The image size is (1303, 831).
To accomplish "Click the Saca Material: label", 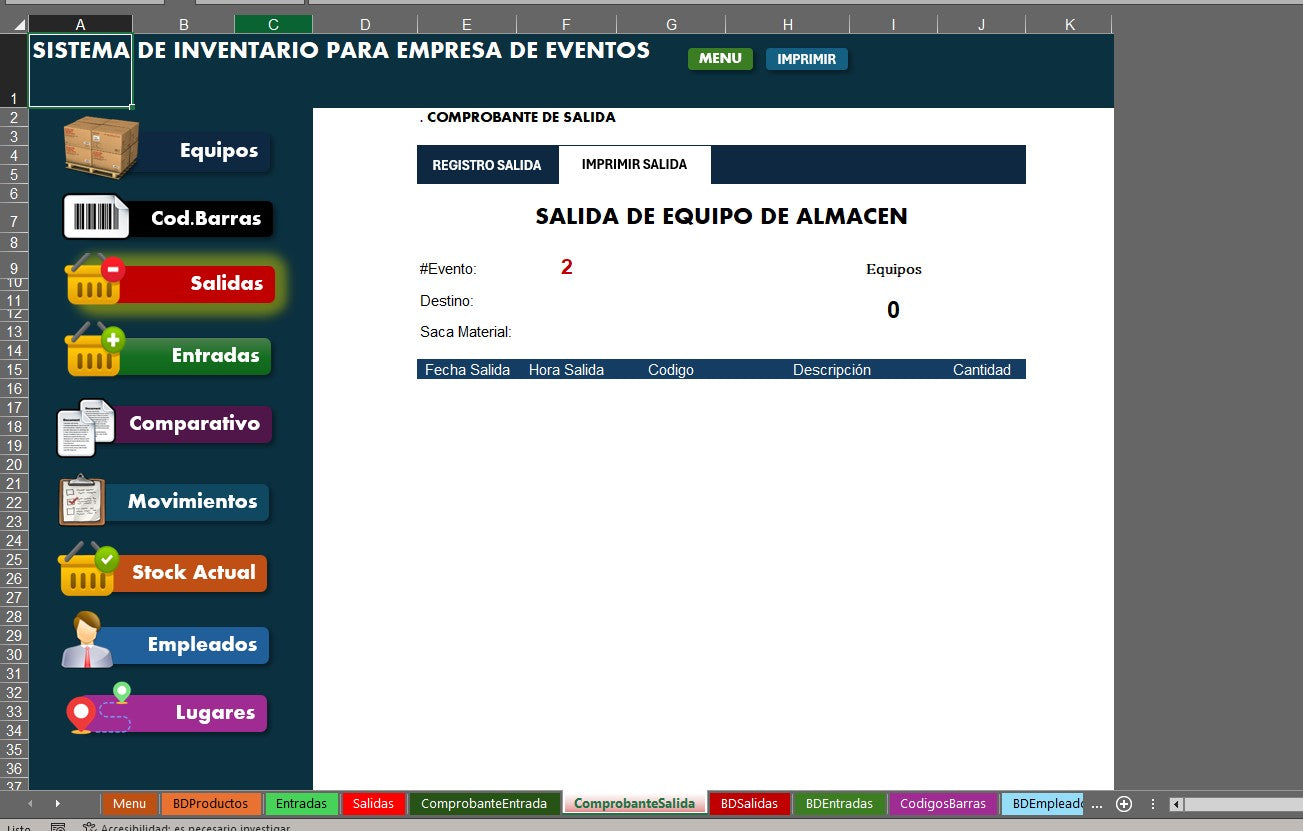I will point(466,331).
